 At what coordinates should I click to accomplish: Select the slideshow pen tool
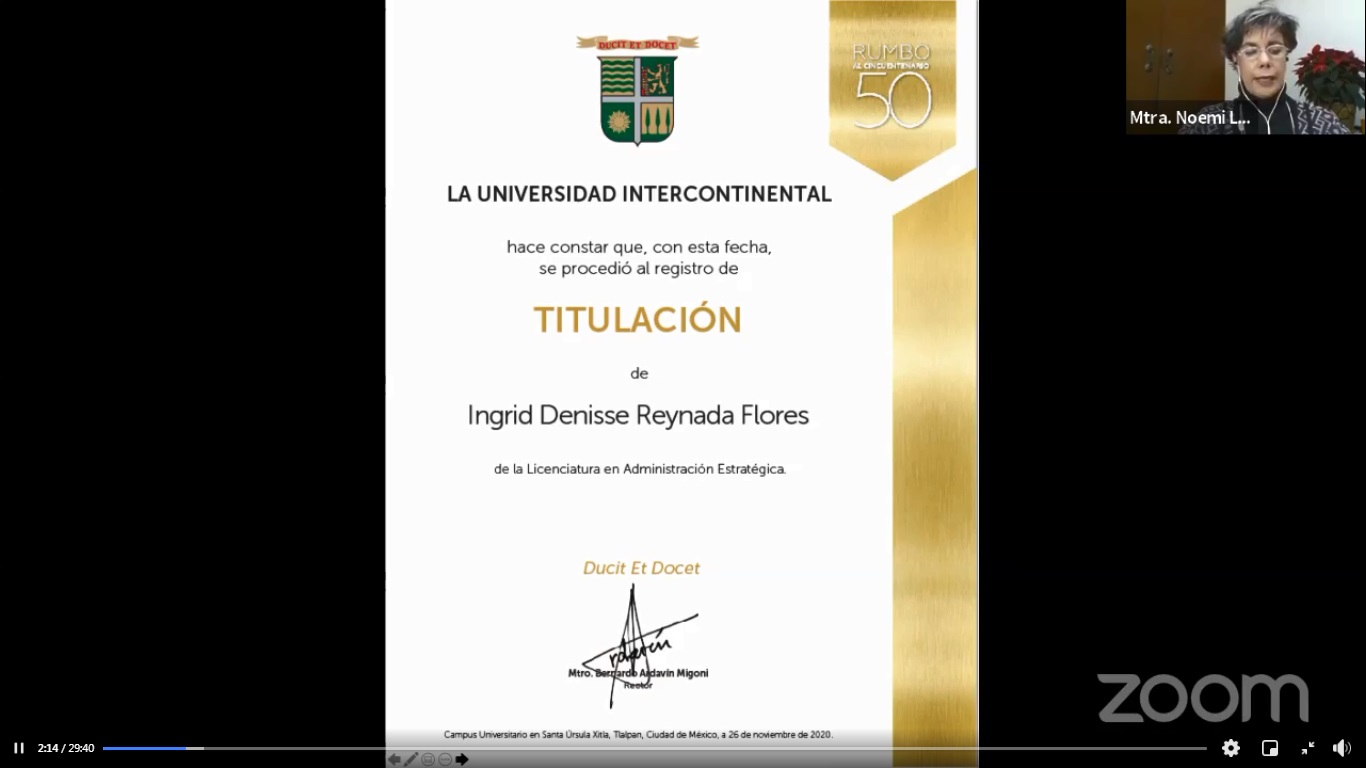411,760
